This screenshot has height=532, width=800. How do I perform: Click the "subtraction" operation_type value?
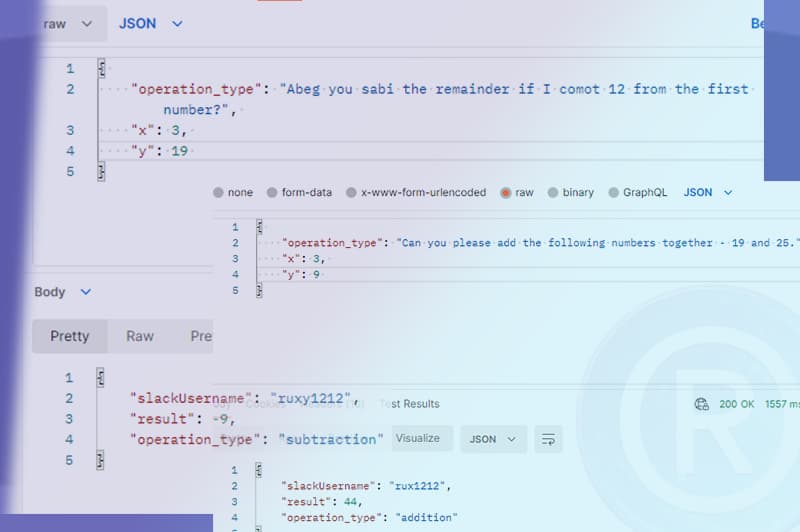(331, 439)
